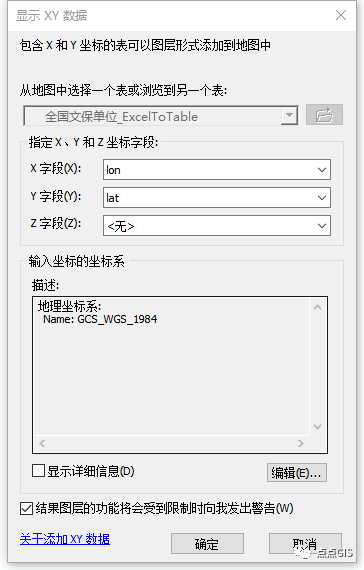Expand the Z 字段 dropdown showing <无>
The width and height of the screenshot is (364, 570).
(217, 226)
